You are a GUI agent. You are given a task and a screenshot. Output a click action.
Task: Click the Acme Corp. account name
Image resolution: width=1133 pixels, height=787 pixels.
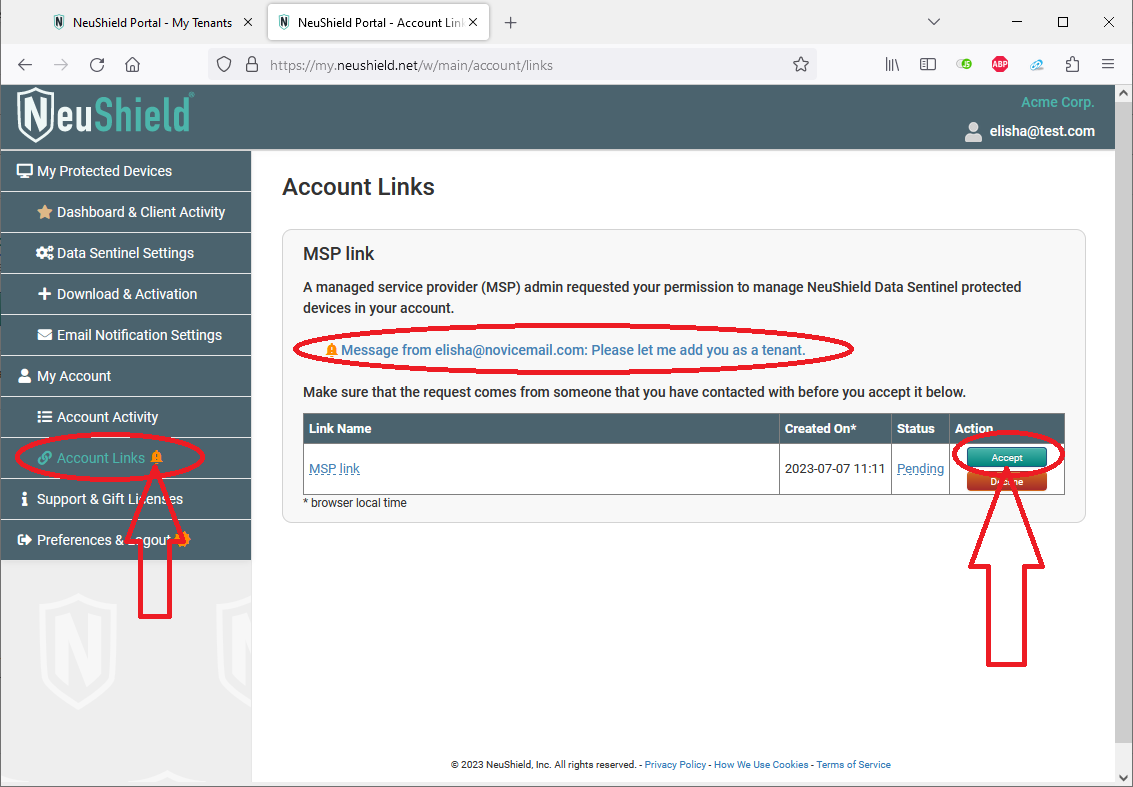pyautogui.click(x=1057, y=103)
